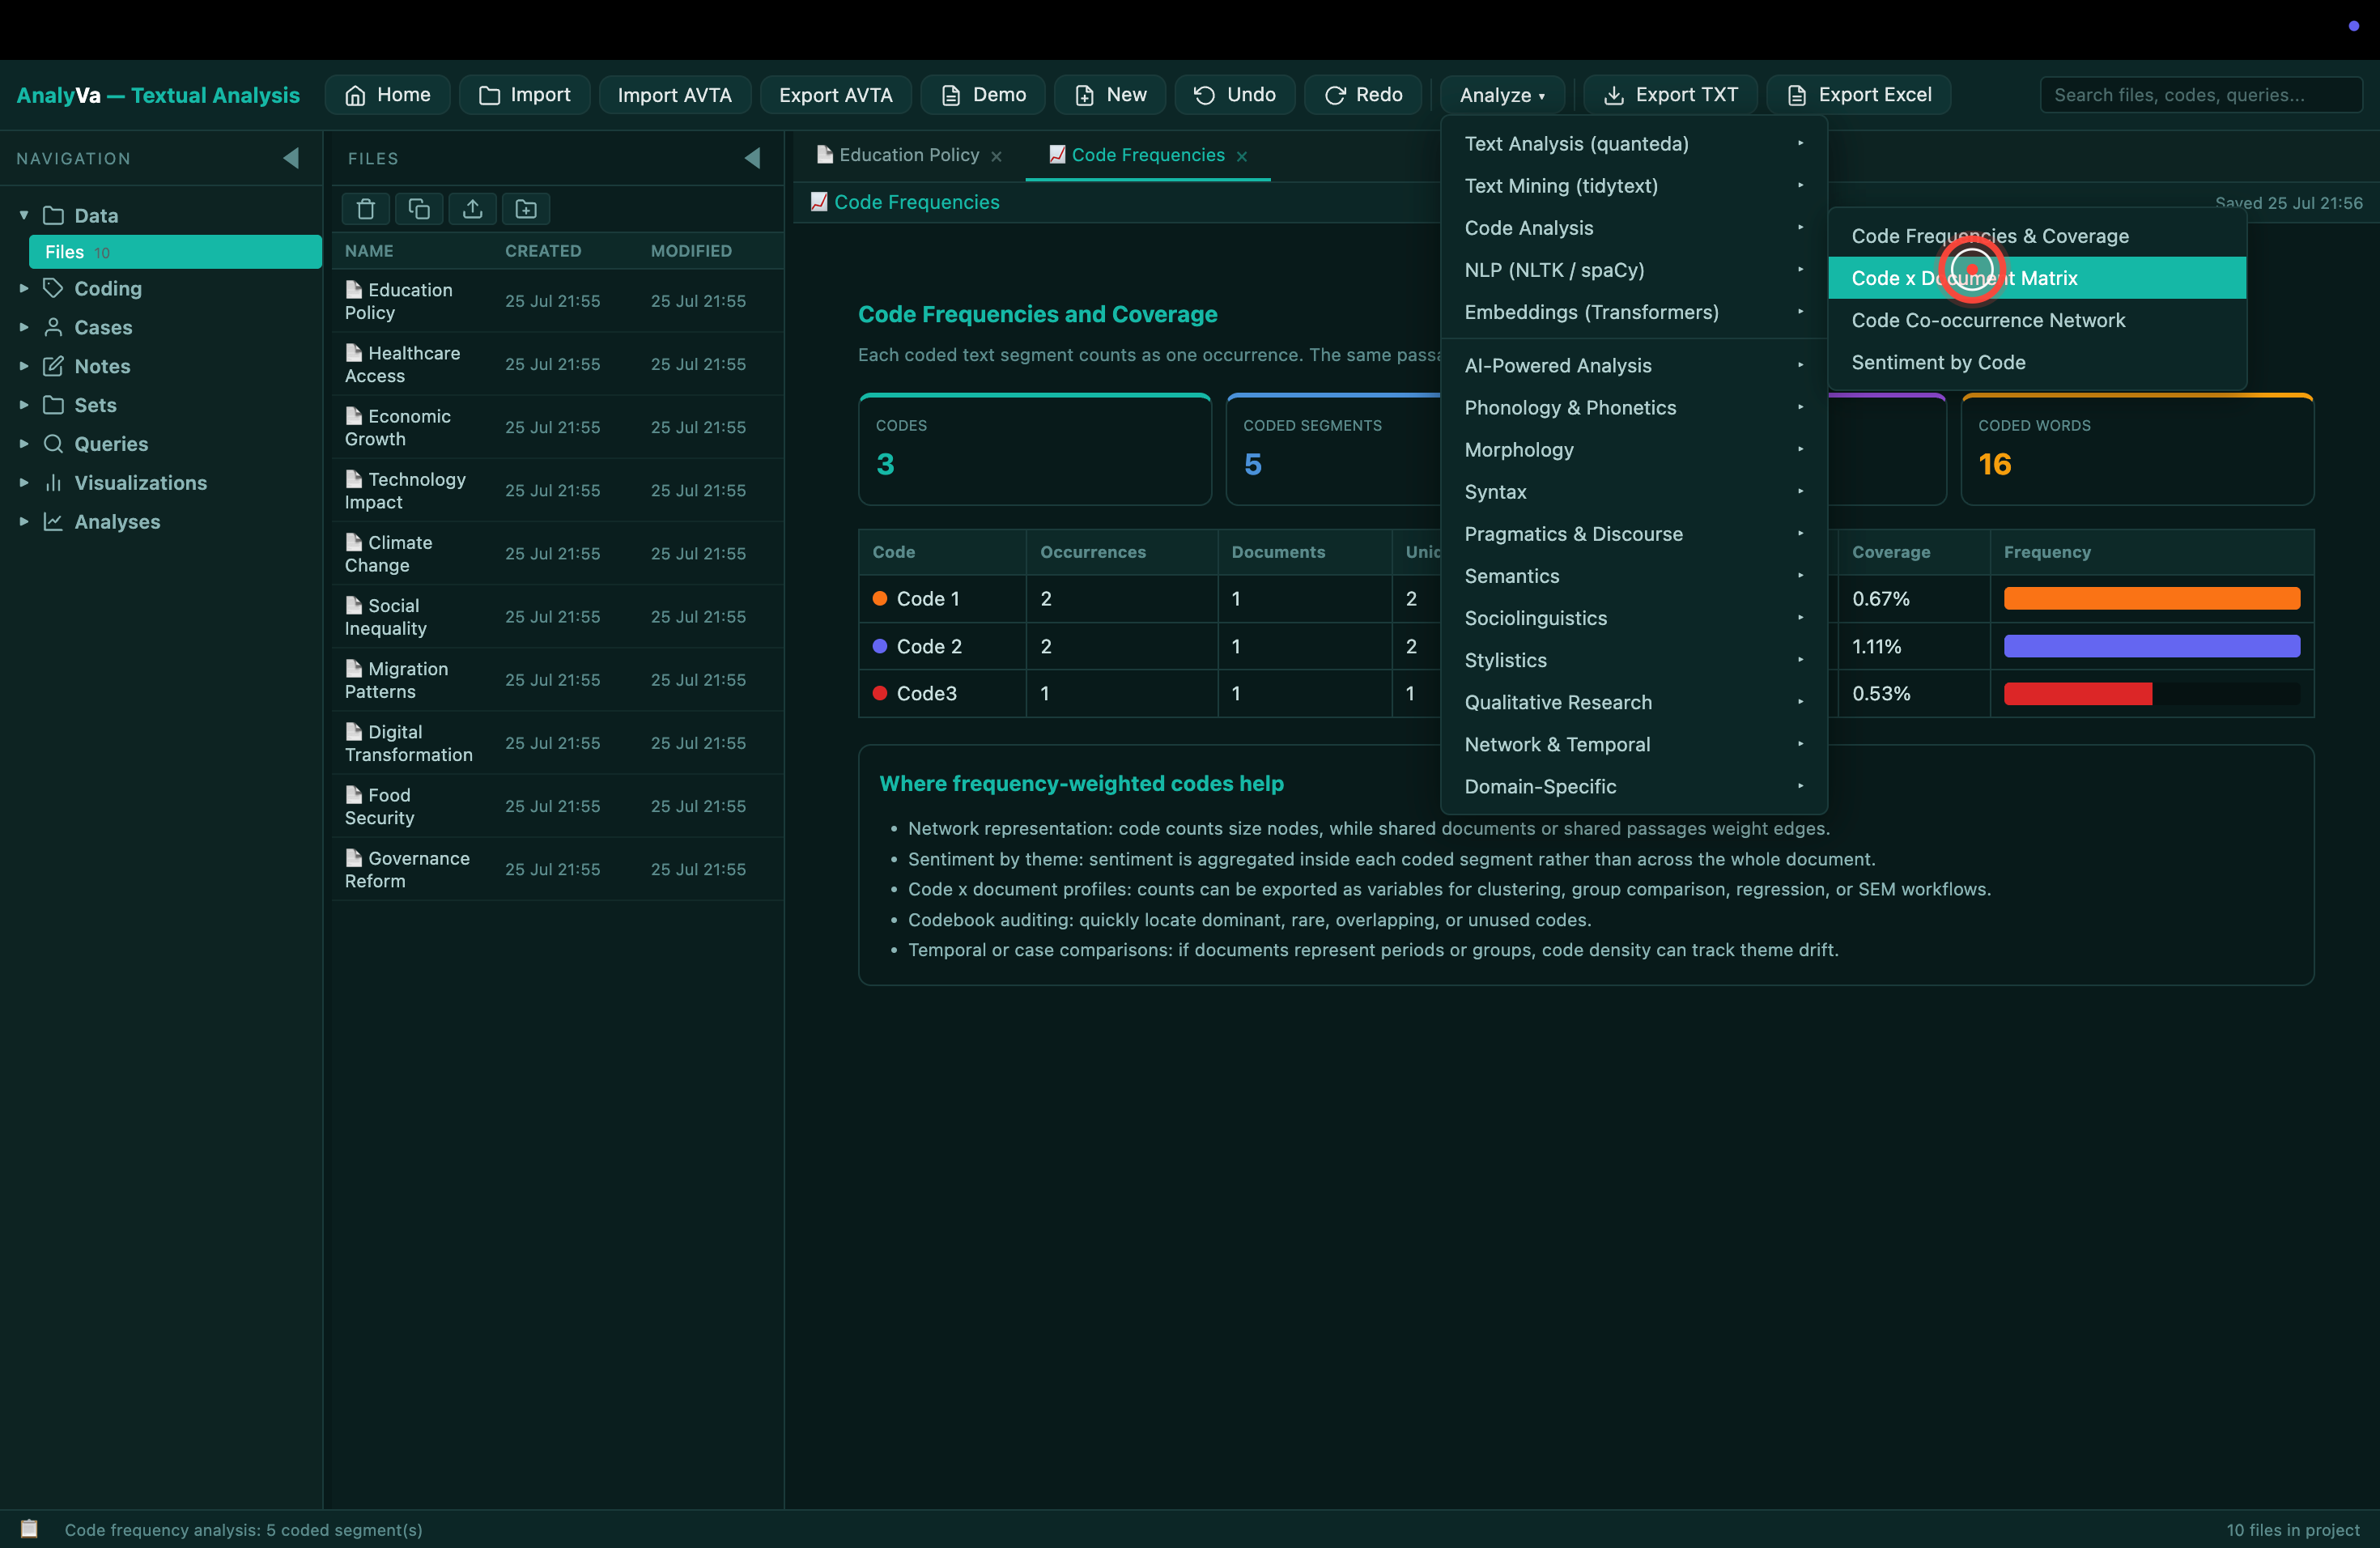This screenshot has width=2380, height=1548.
Task: Click the Notes pencil icon in navigation
Action: coord(53,366)
